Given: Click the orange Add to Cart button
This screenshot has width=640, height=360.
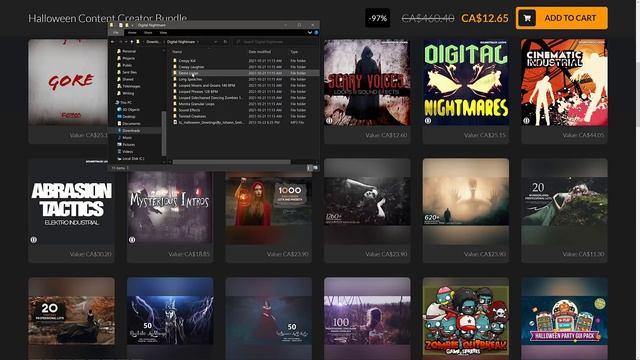Looking at the screenshot, I should [x=562, y=18].
